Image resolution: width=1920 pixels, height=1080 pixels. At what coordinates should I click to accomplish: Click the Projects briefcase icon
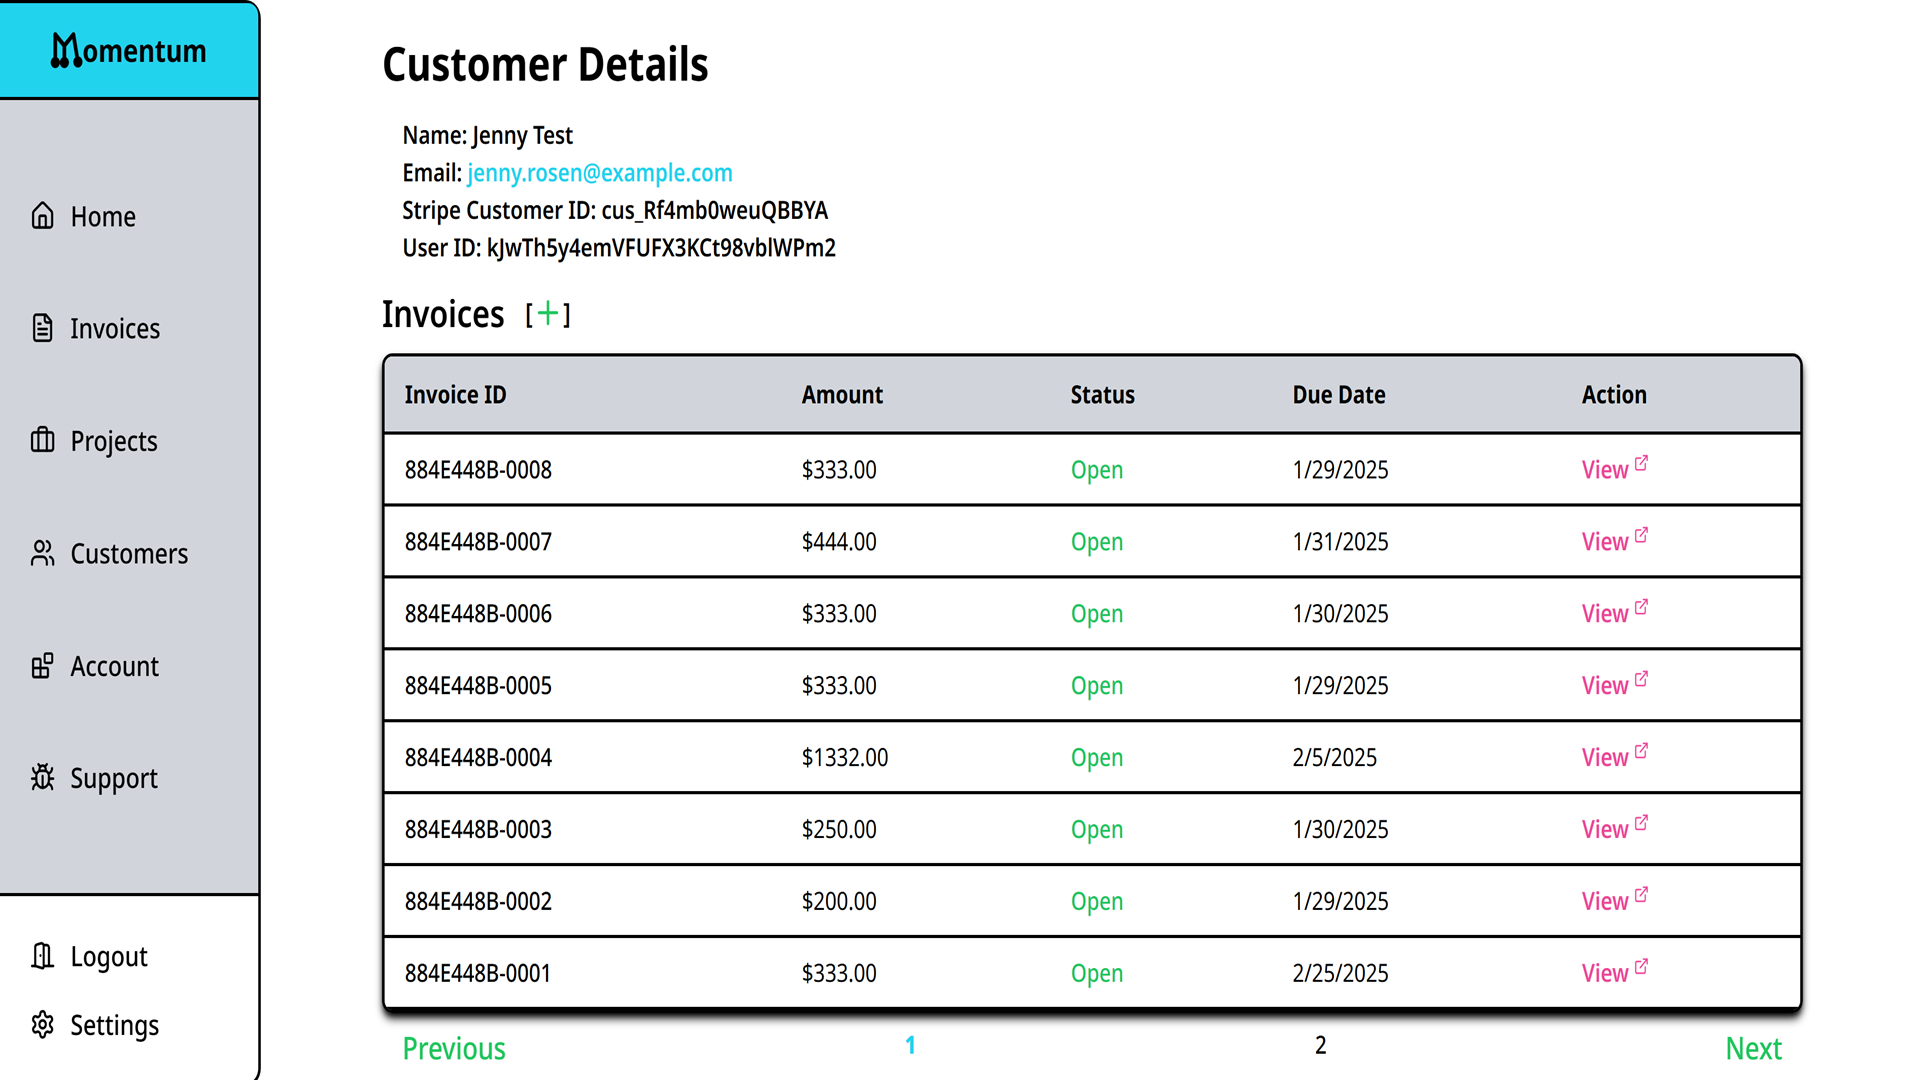(42, 440)
